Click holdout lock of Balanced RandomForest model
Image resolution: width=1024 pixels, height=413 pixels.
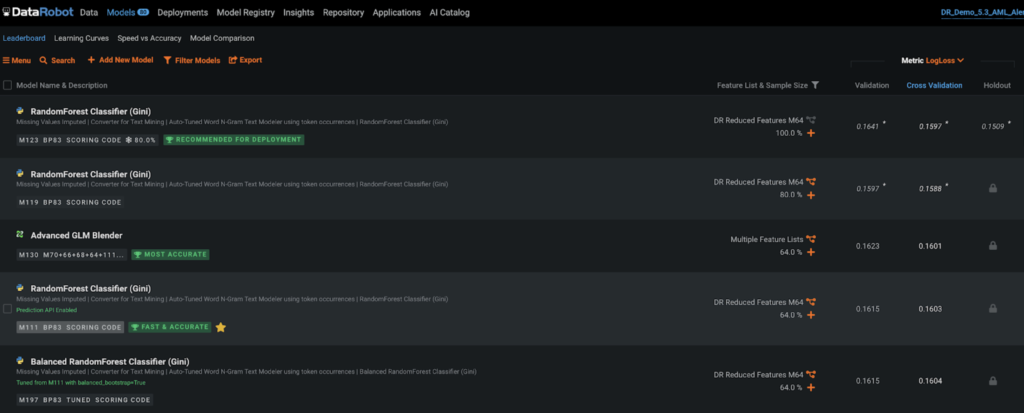click(993, 381)
